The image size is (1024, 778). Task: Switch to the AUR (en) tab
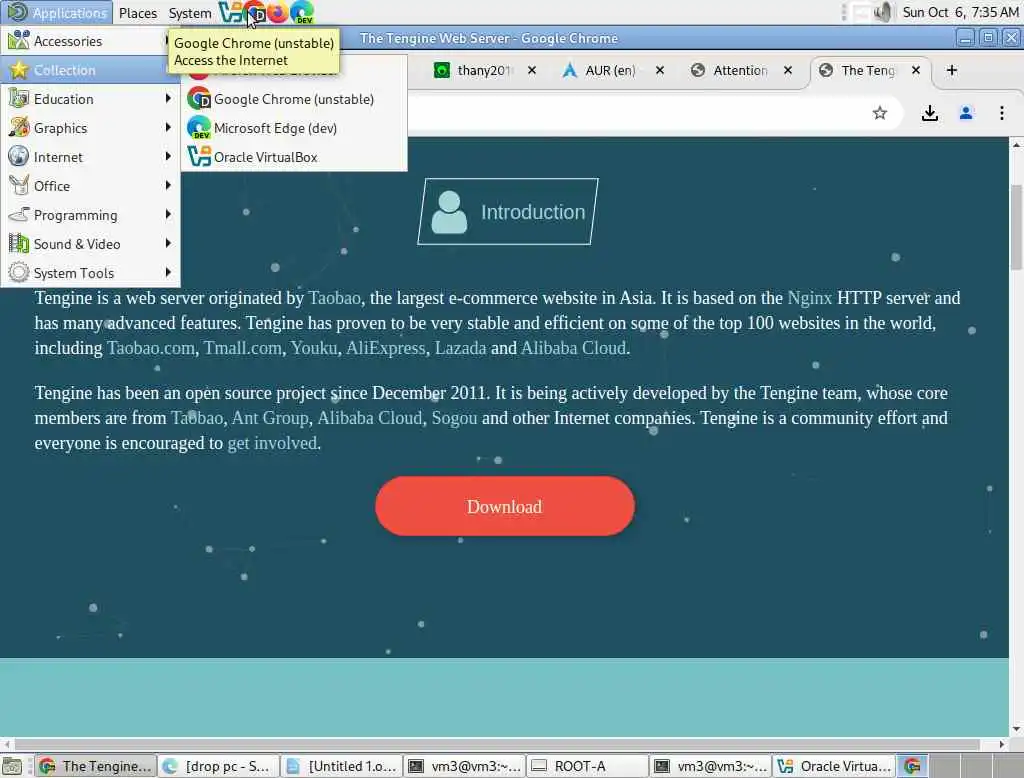point(610,70)
